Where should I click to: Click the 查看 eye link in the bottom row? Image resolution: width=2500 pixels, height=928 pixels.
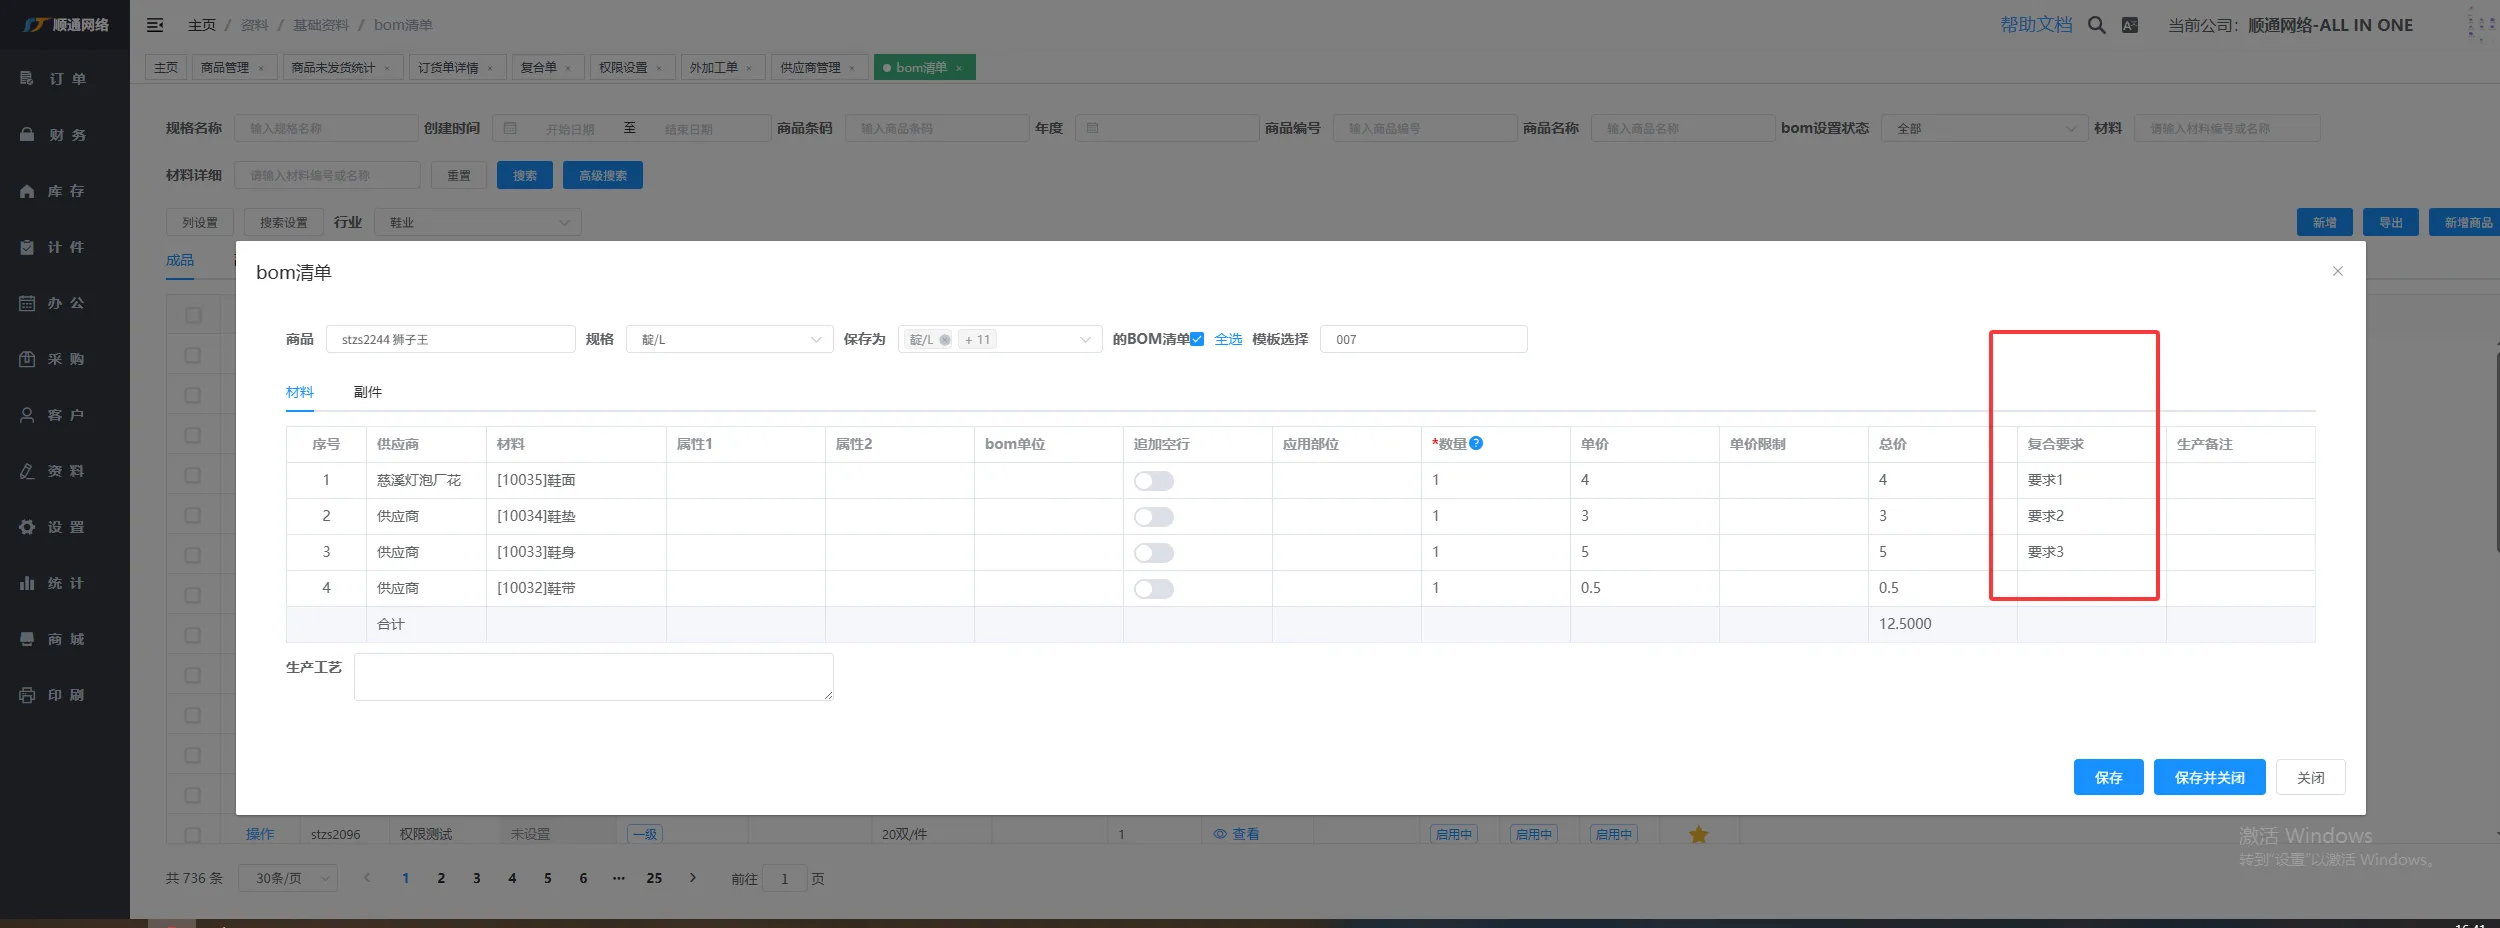[x=1236, y=834]
